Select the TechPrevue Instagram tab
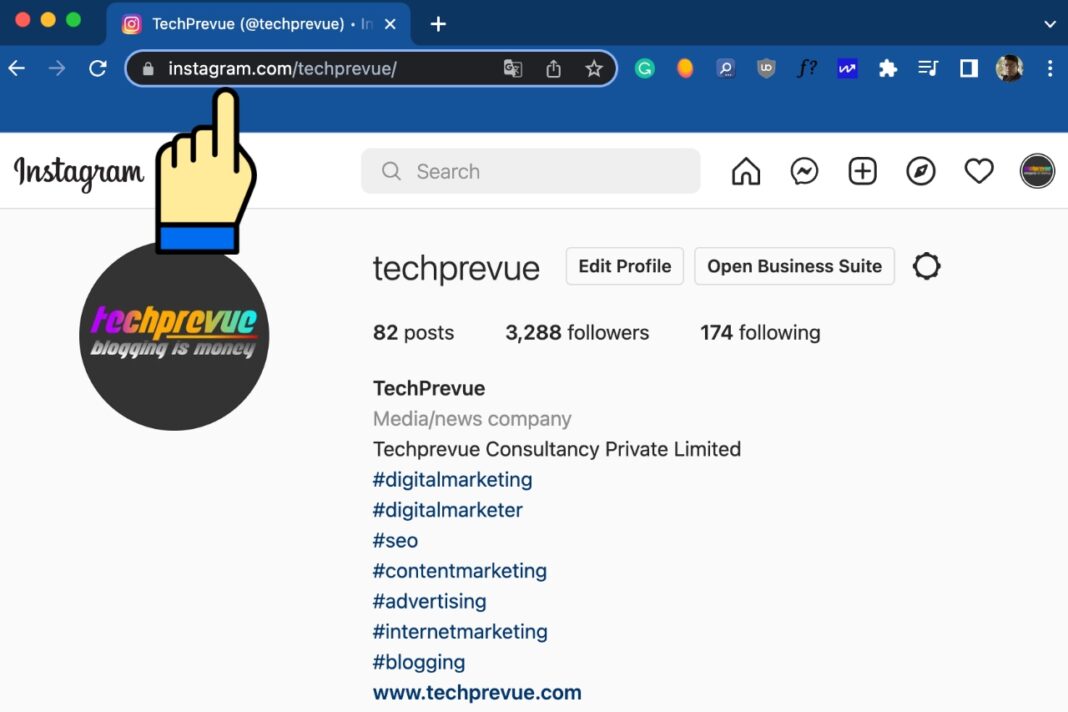The width and height of the screenshot is (1068, 712). 250,22
